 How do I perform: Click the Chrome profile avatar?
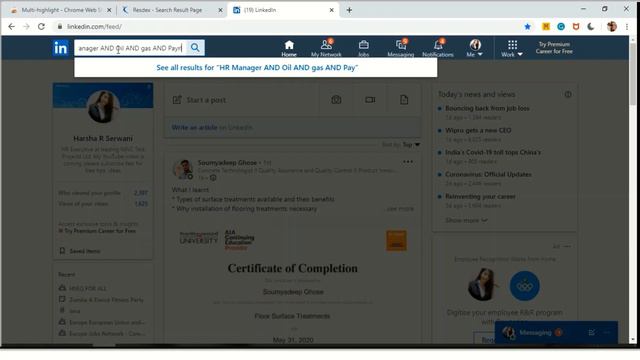(x=611, y=27)
